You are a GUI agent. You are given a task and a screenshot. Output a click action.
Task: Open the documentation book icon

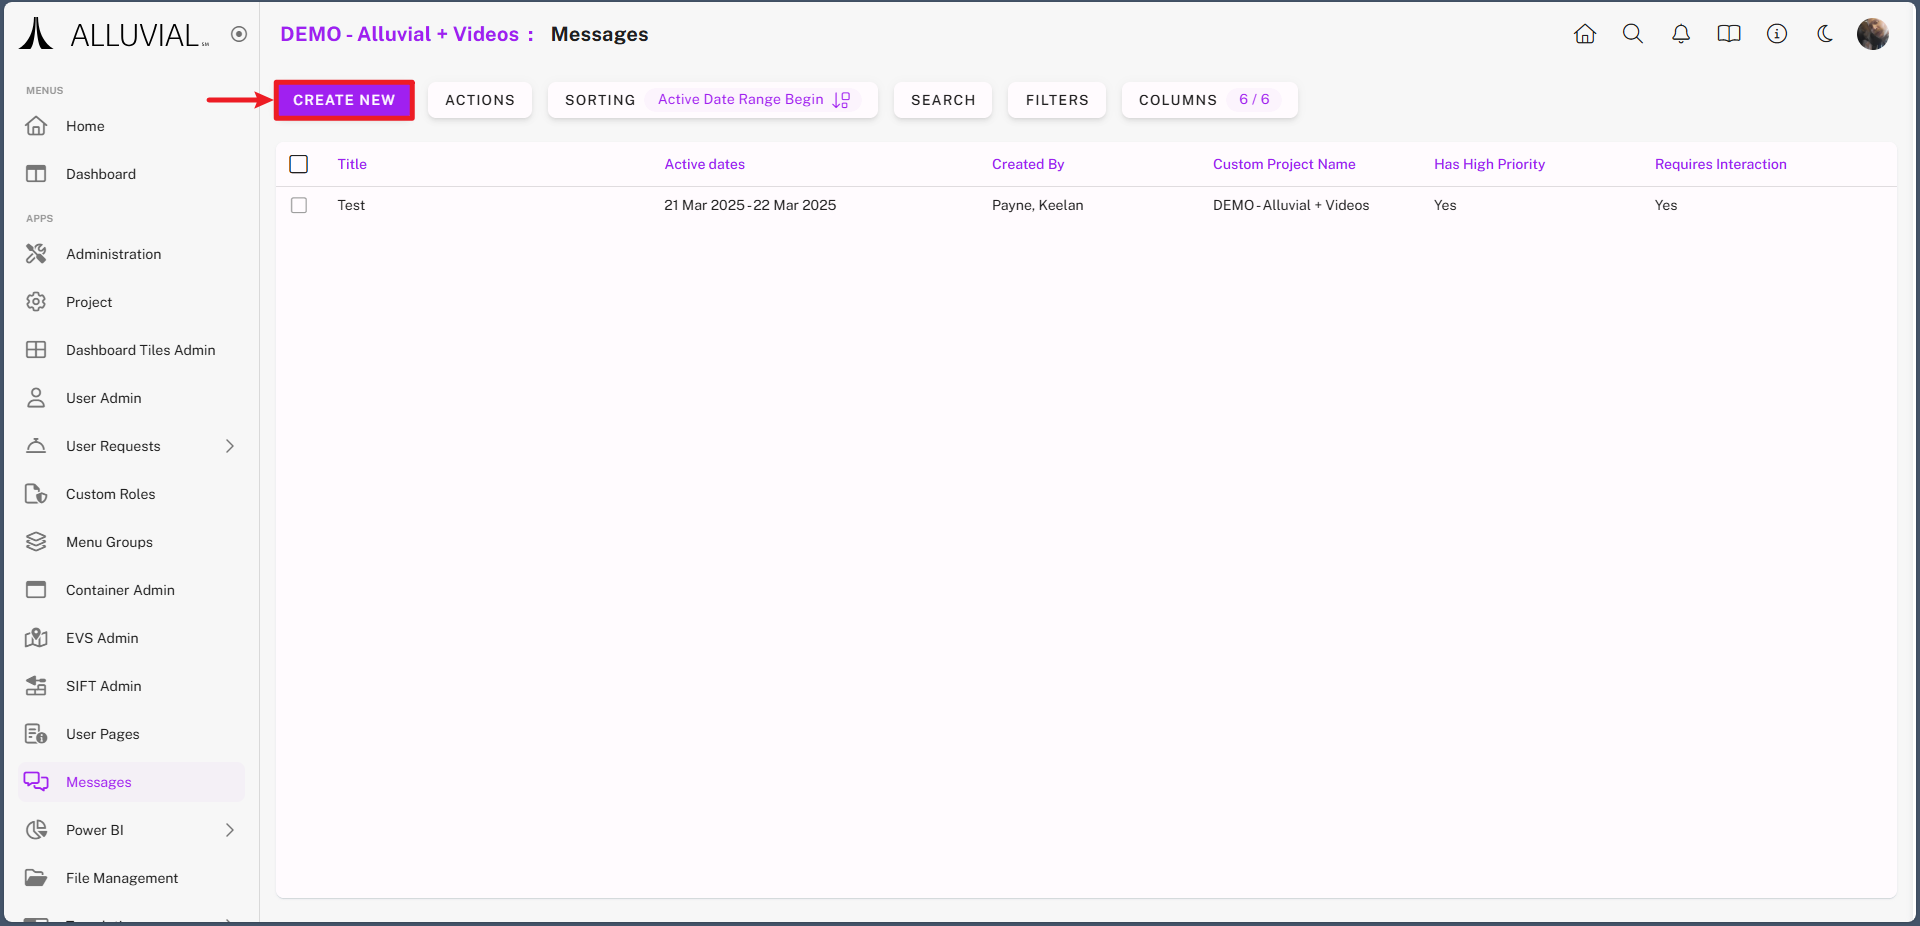[1729, 34]
